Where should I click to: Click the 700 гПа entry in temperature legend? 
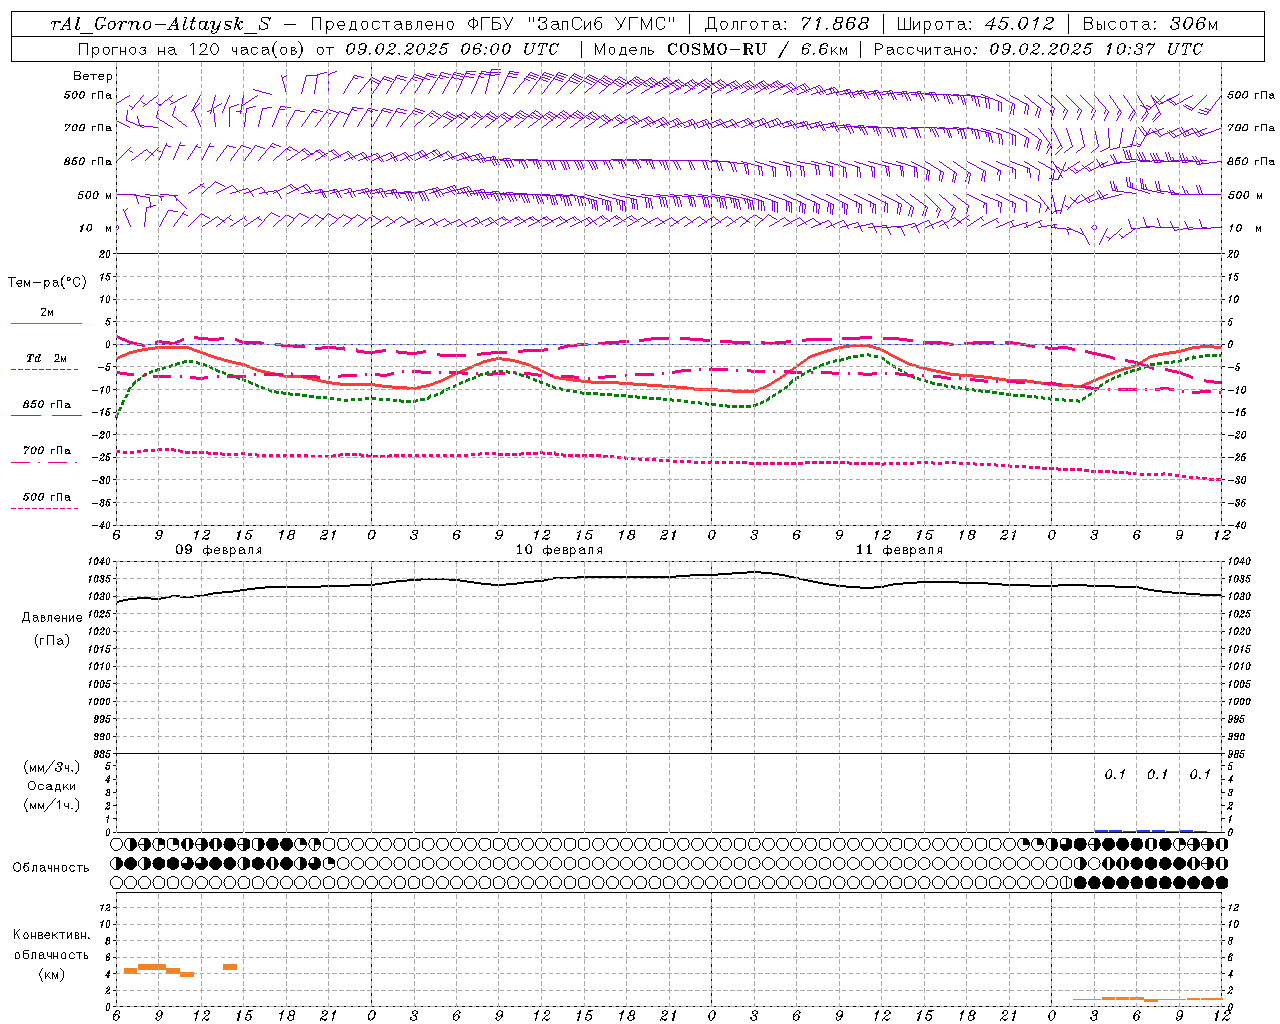pos(47,451)
